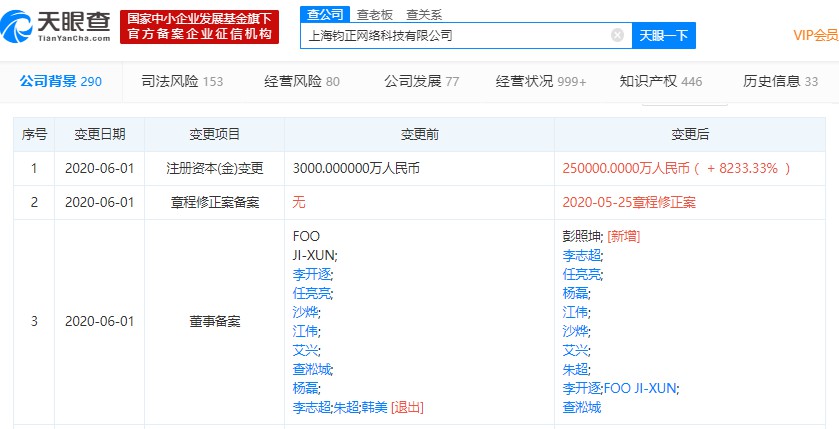Select the 查公司 search tab
The height and width of the screenshot is (429, 839).
click(325, 14)
